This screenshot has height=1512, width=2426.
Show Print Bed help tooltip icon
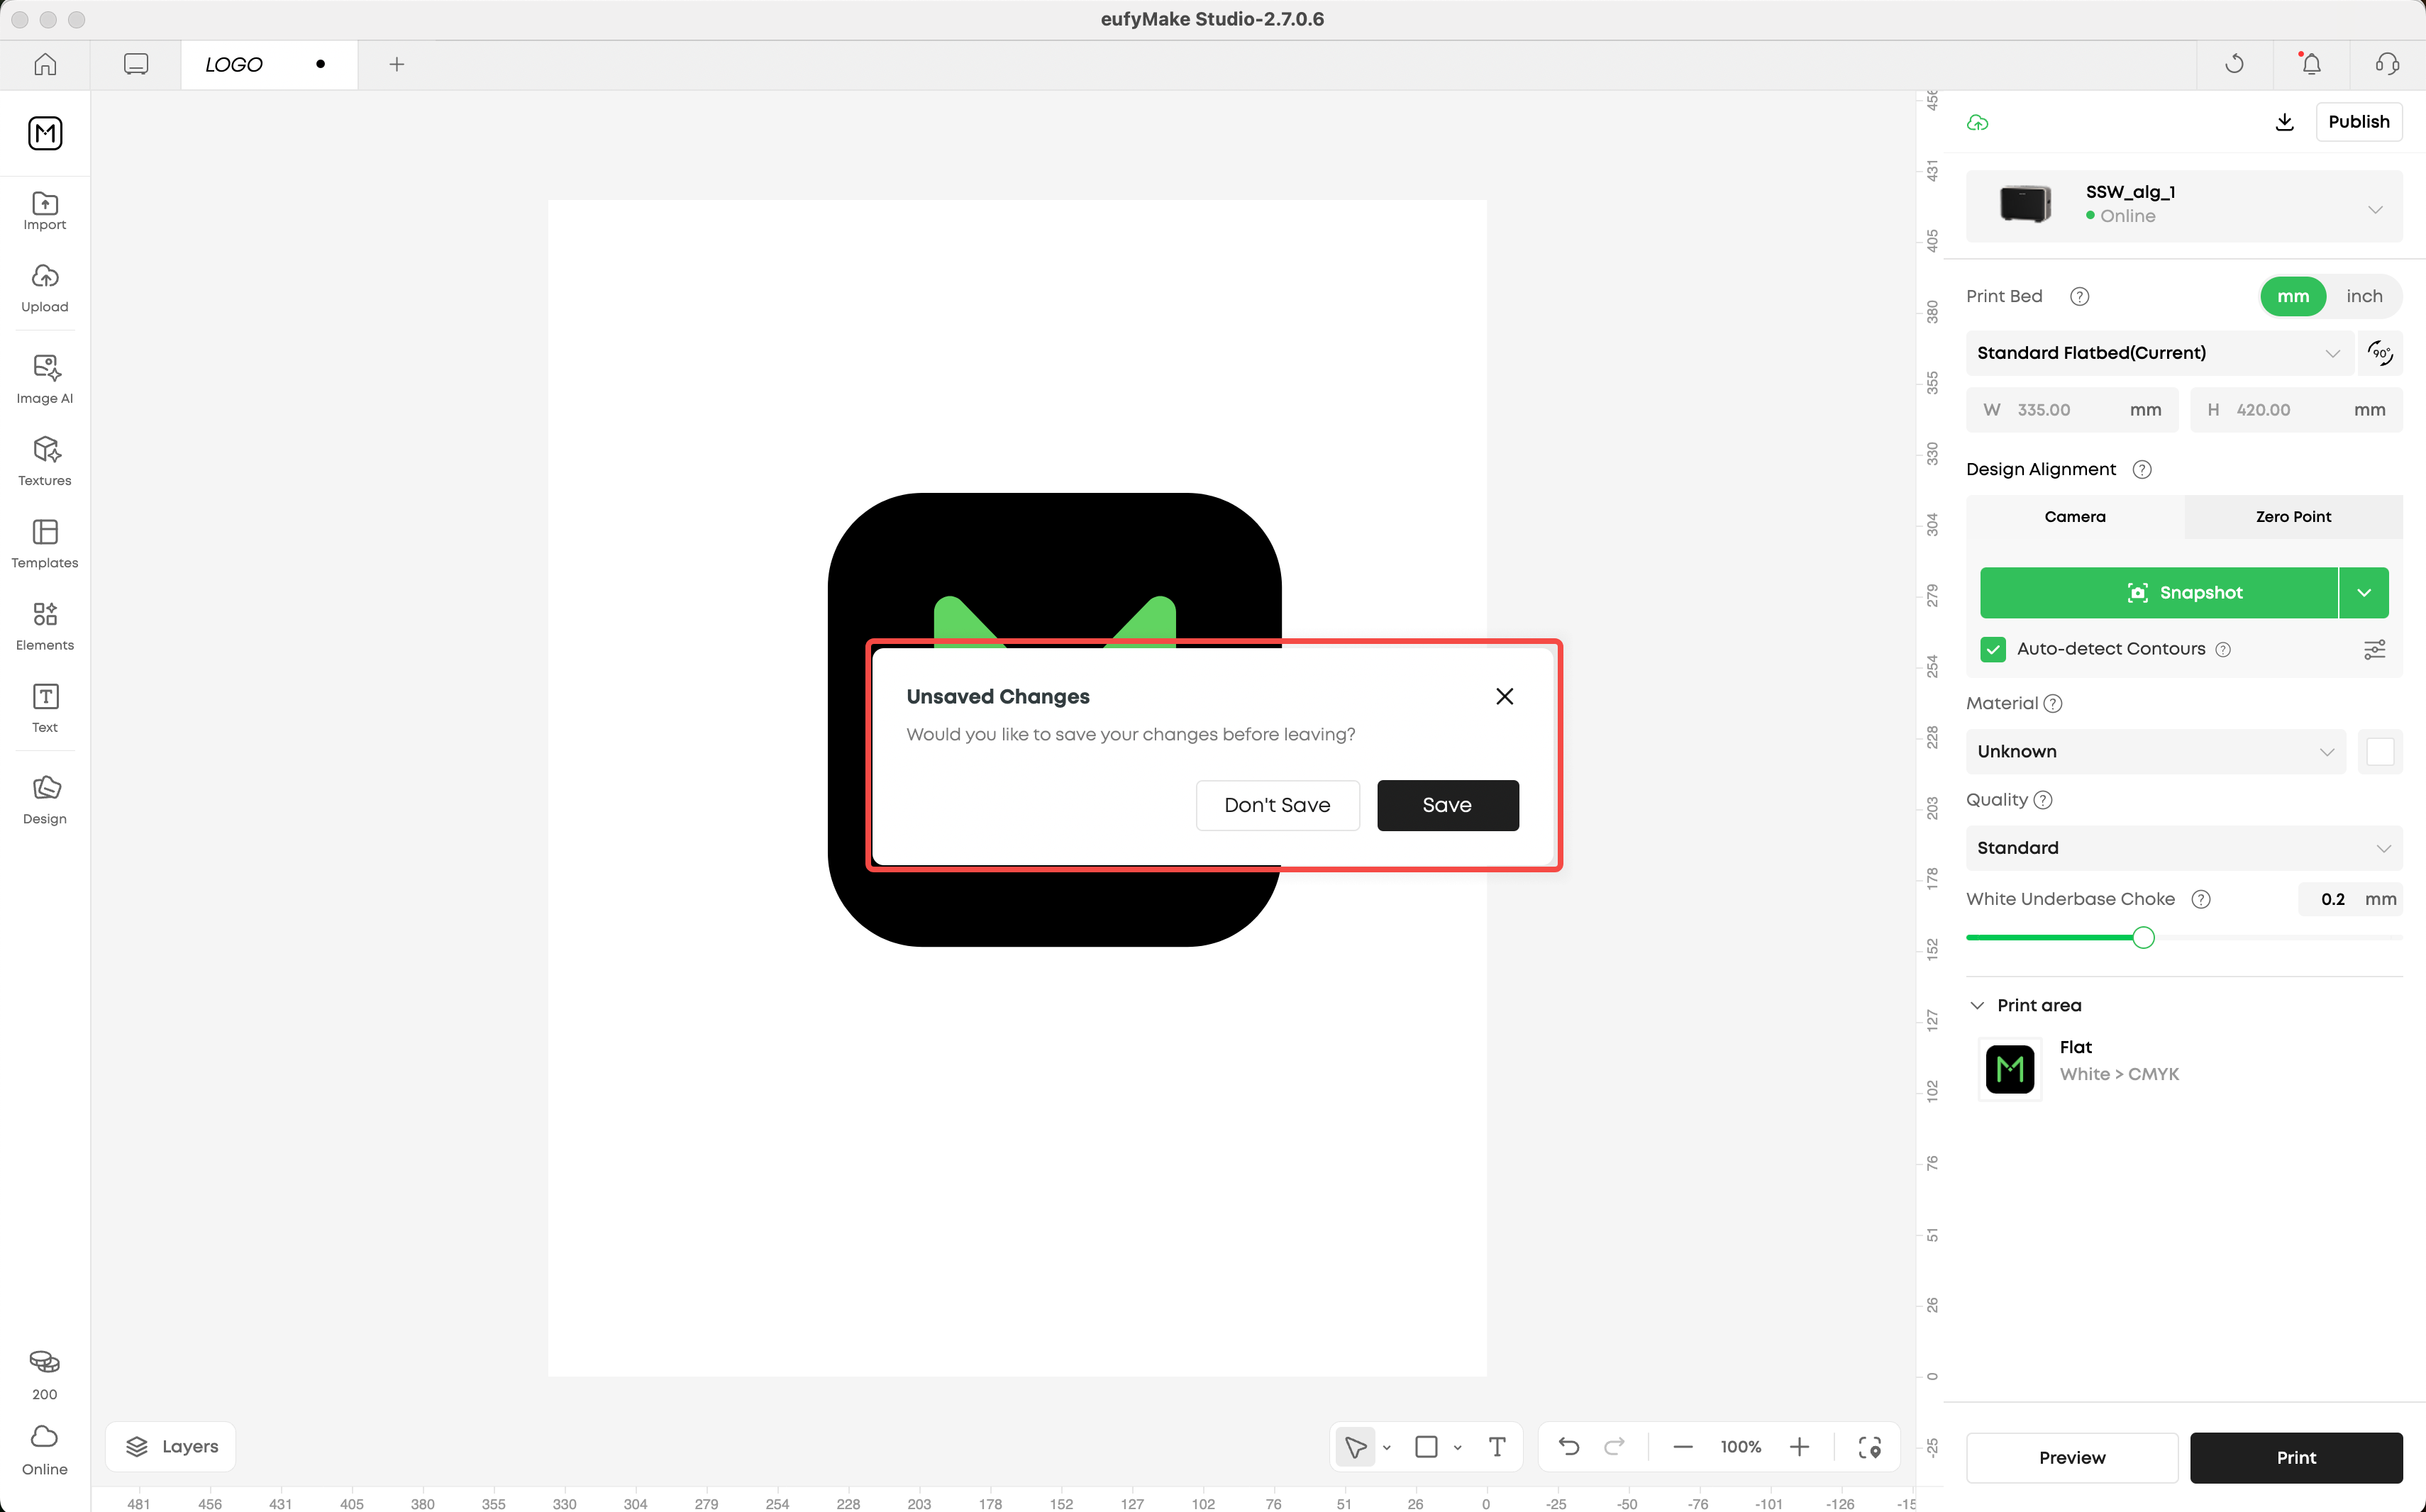click(x=2079, y=296)
